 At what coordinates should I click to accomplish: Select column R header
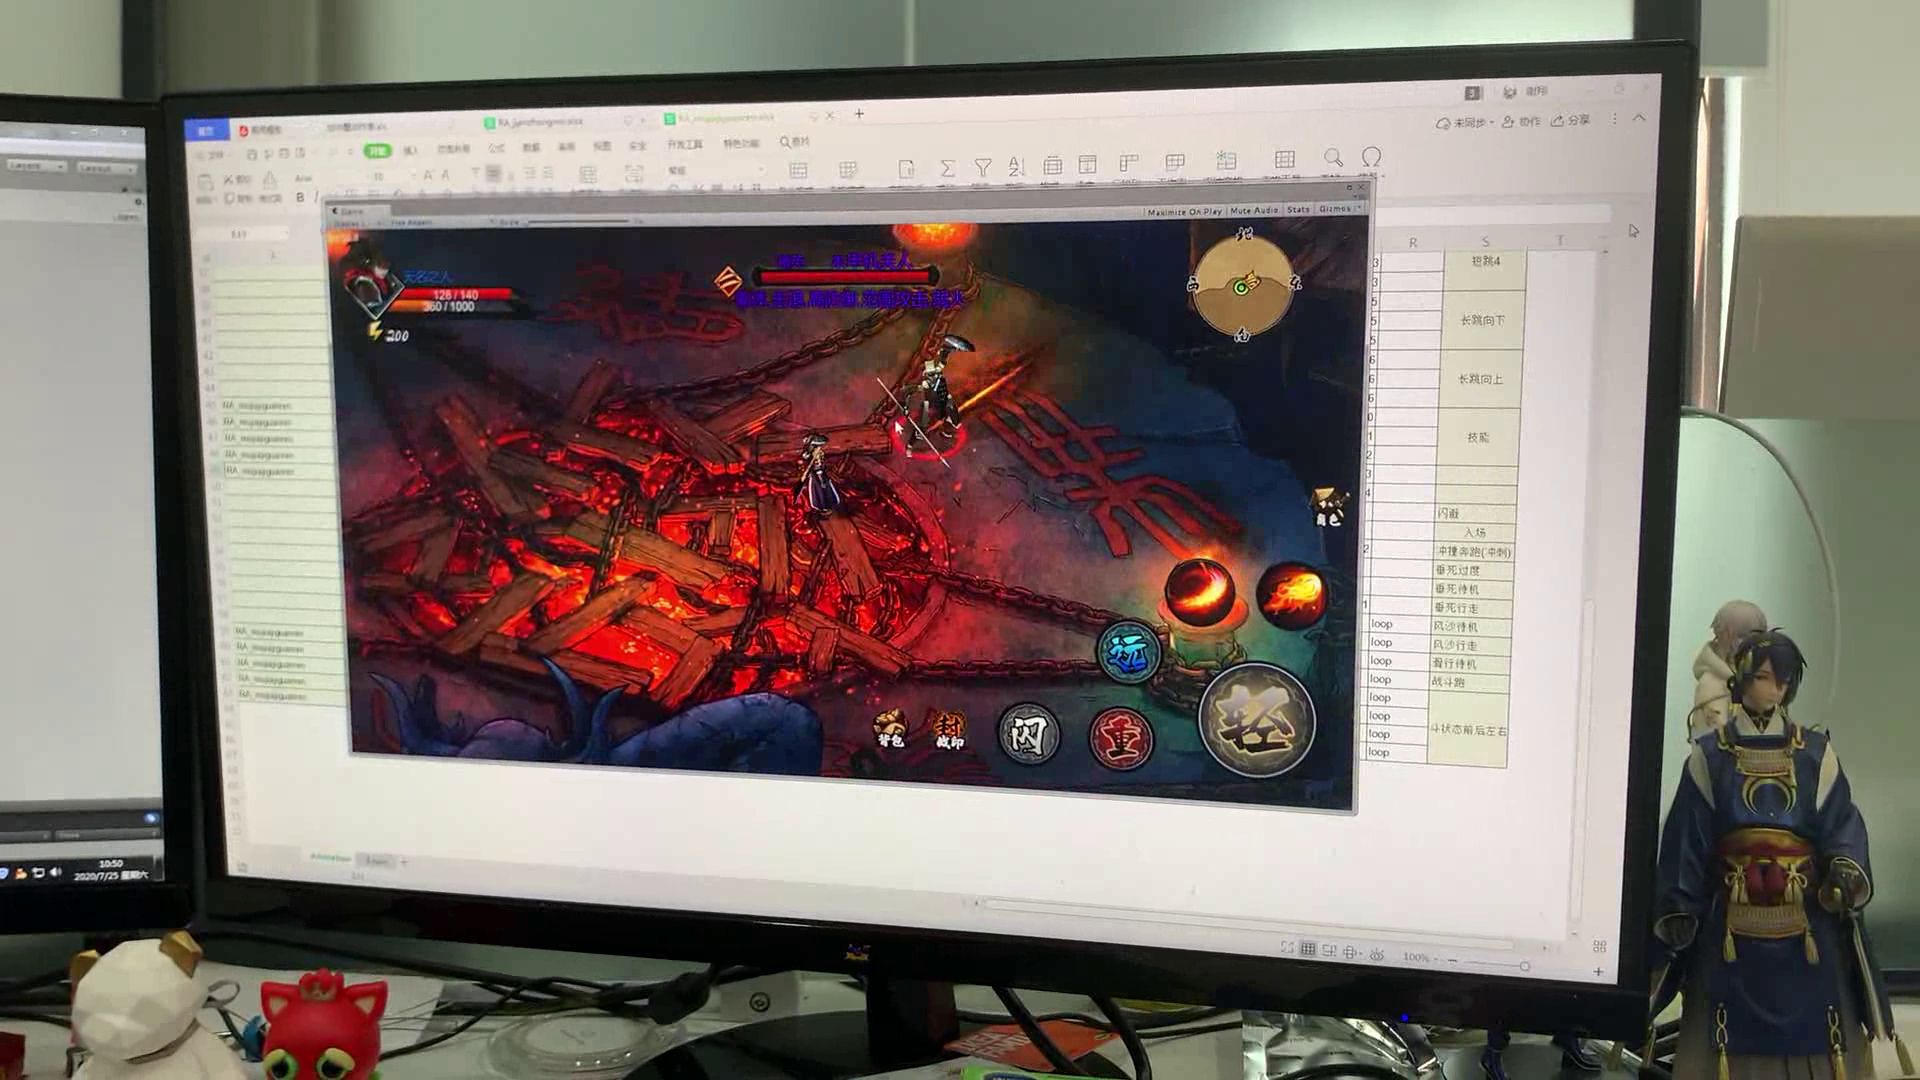tap(1412, 243)
